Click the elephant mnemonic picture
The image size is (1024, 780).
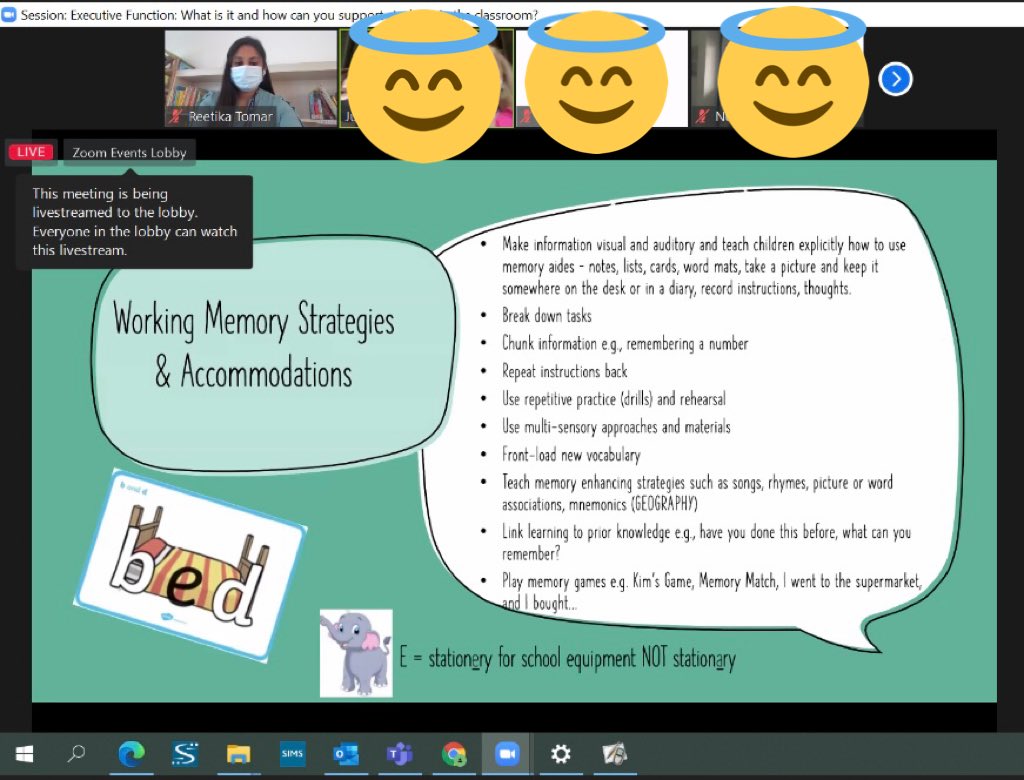click(x=356, y=653)
